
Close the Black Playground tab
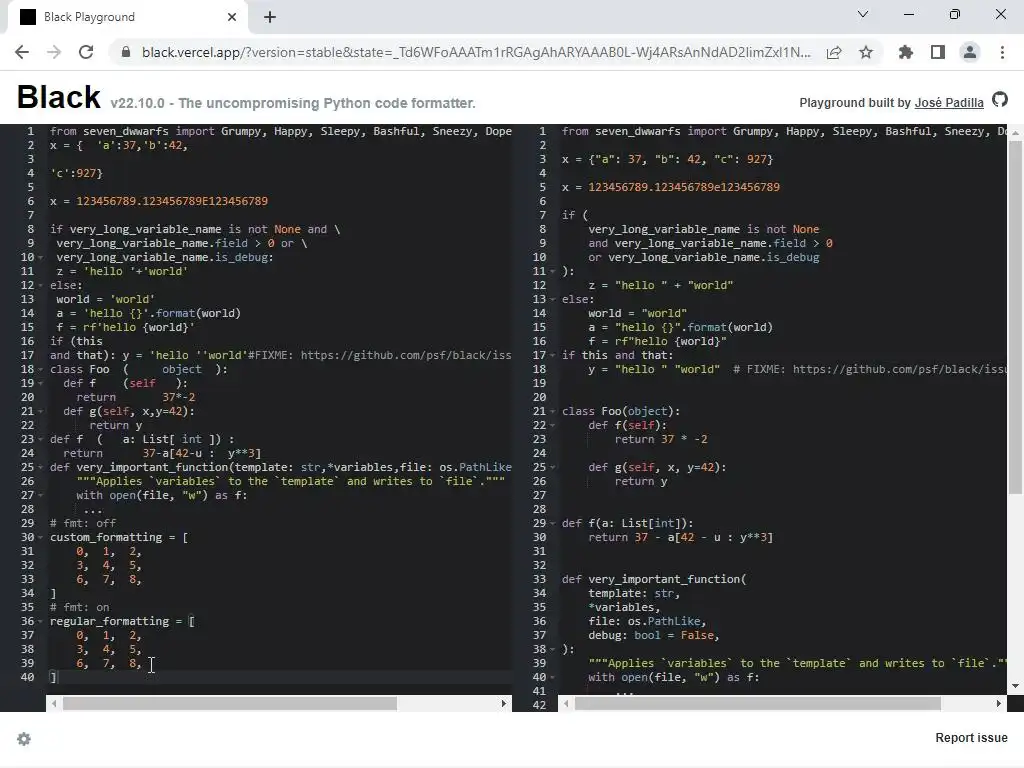pyautogui.click(x=232, y=17)
